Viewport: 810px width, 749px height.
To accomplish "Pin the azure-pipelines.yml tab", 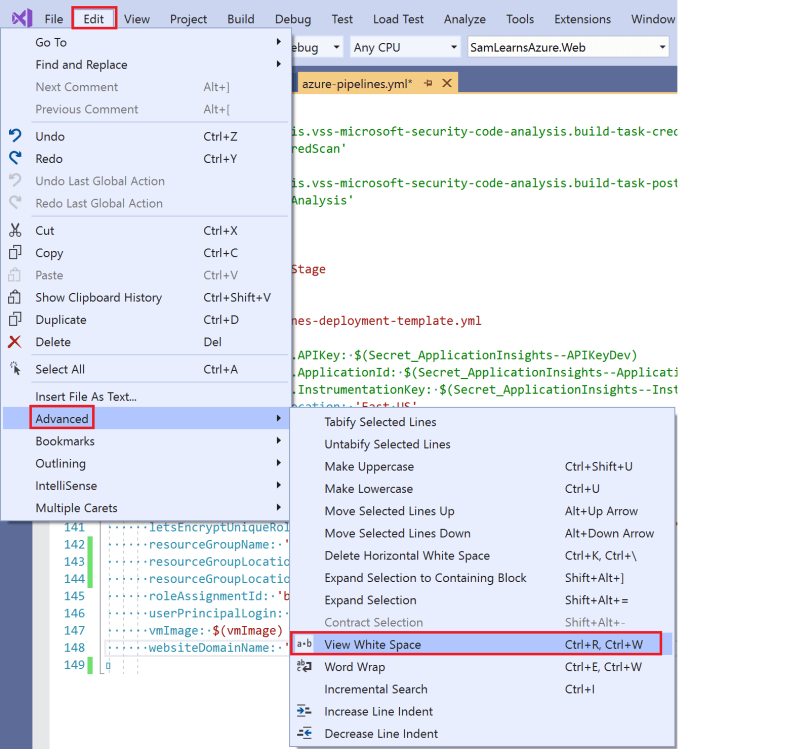I will point(428,83).
